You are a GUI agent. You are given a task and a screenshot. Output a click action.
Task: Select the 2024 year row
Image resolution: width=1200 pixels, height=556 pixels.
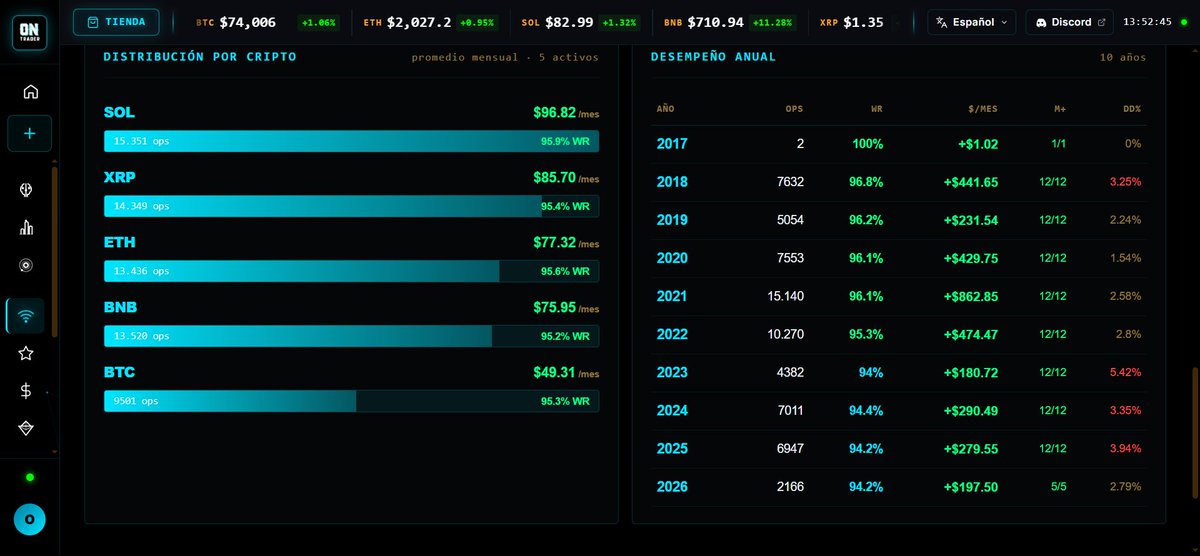pos(898,411)
